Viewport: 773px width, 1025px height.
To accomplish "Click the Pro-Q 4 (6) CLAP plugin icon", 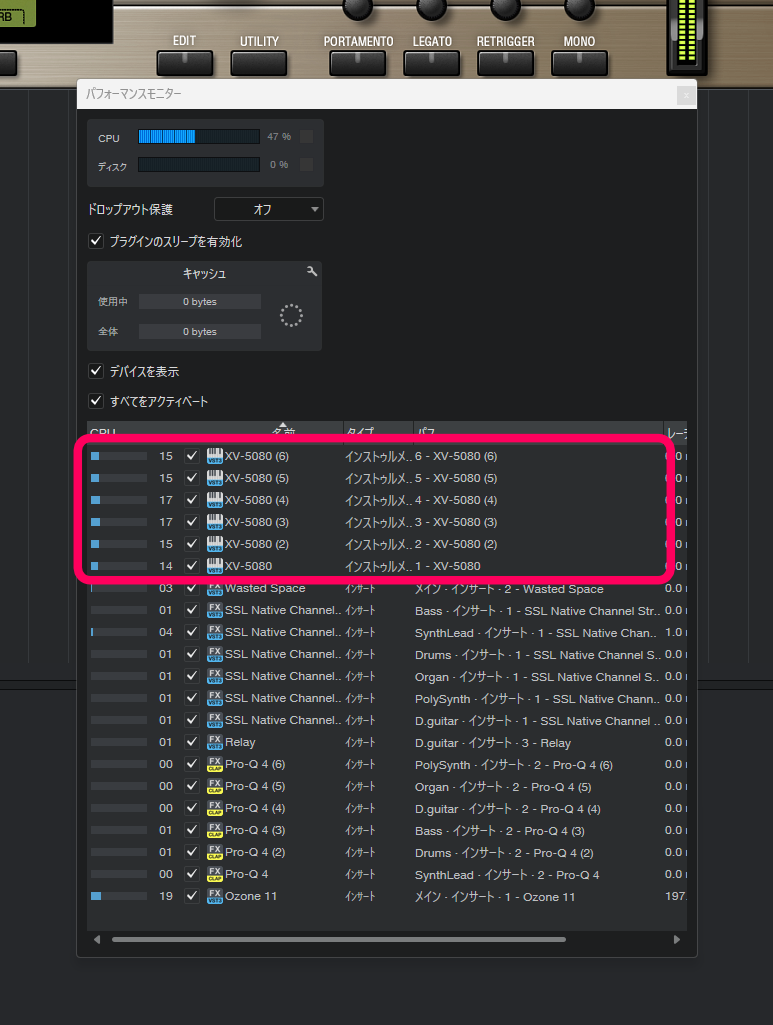I will 215,764.
